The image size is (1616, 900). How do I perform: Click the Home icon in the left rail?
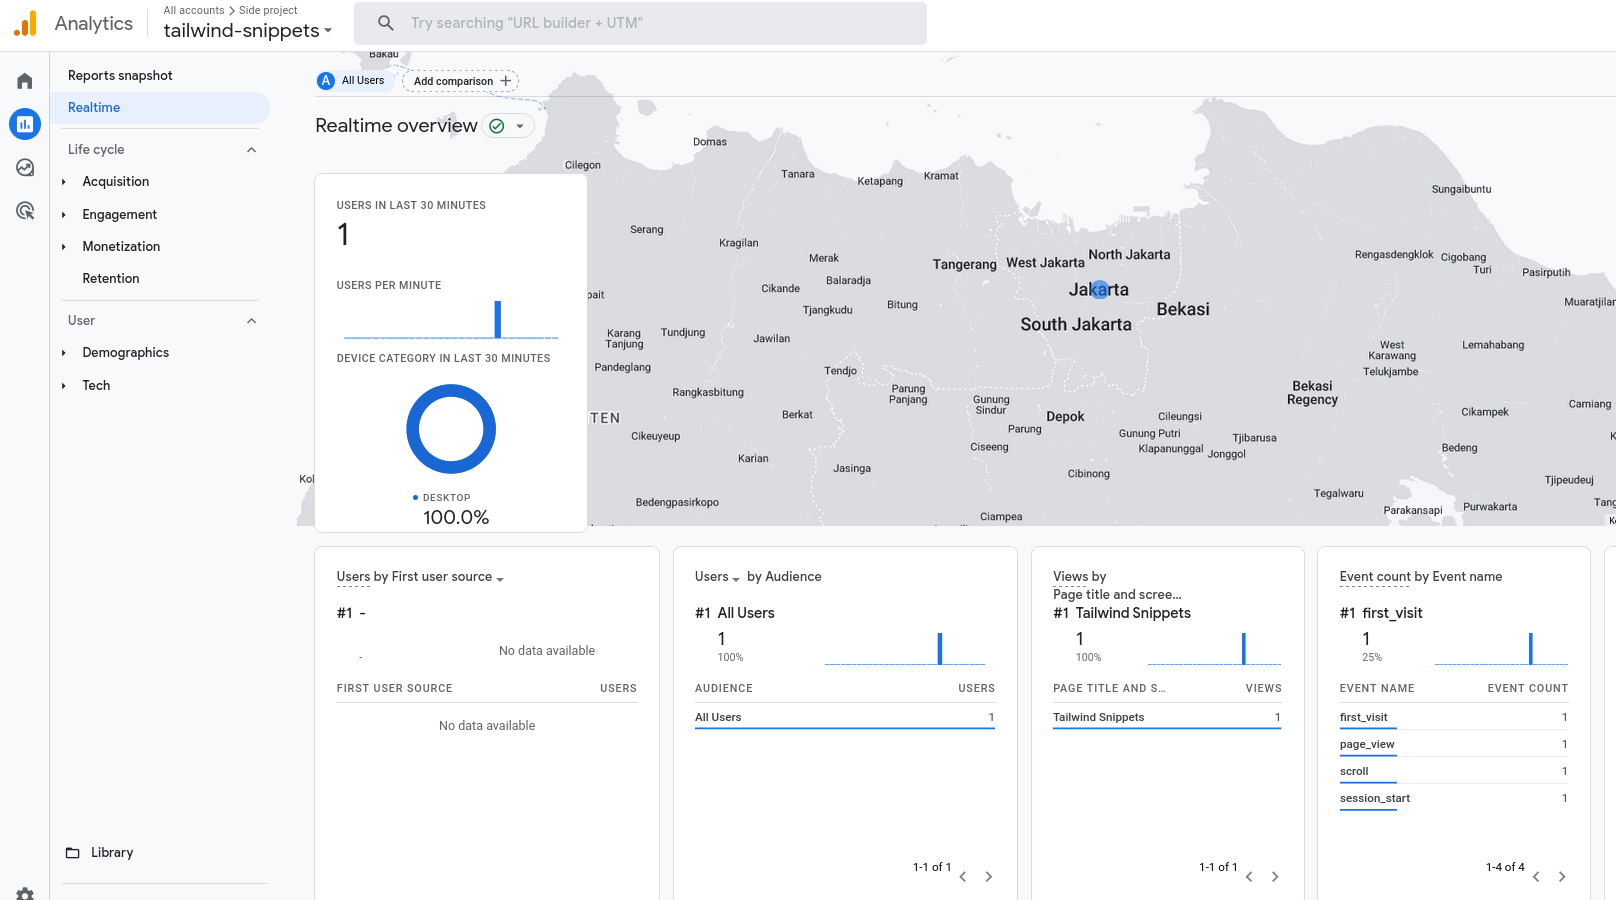point(25,81)
